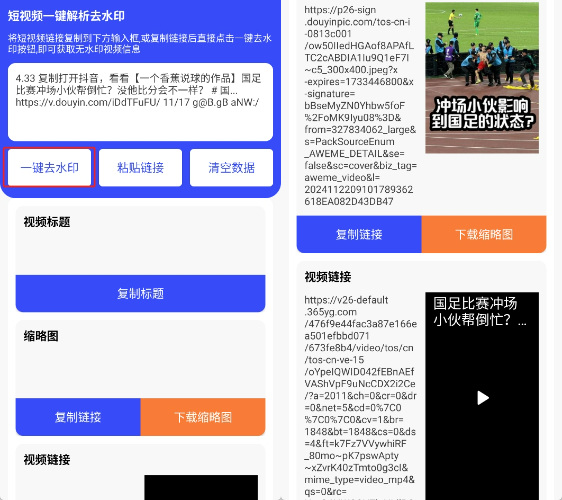Image resolution: width=562 pixels, height=500 pixels.
Task: Tap 下载缩略图 in the left 缩略图 card
Action: [203, 417]
